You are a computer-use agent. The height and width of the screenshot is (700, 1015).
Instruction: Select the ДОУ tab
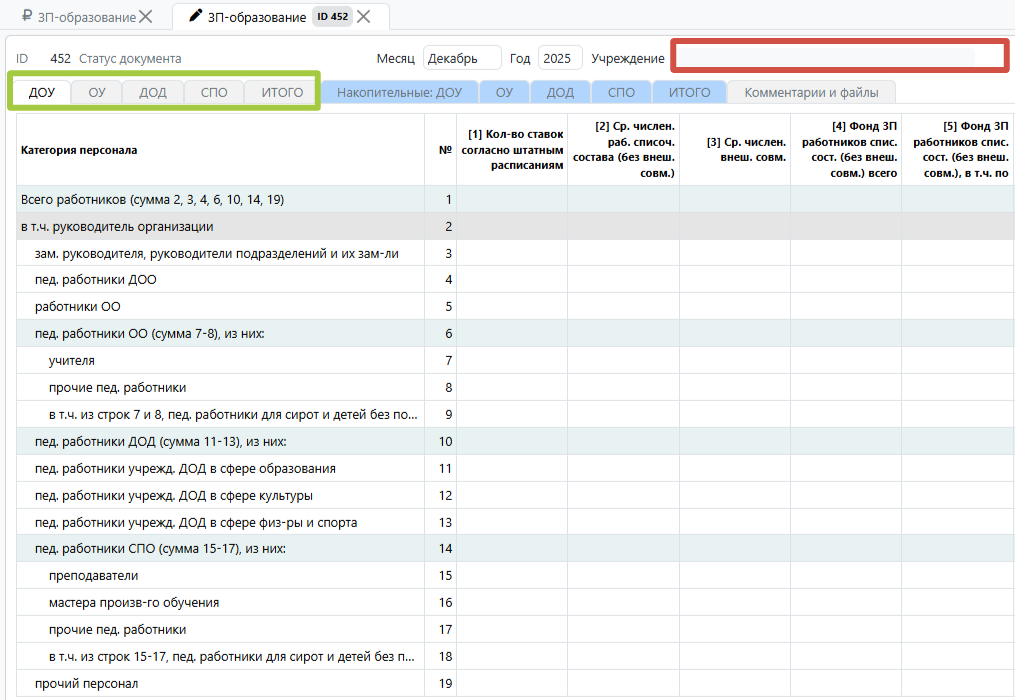[x=42, y=93]
